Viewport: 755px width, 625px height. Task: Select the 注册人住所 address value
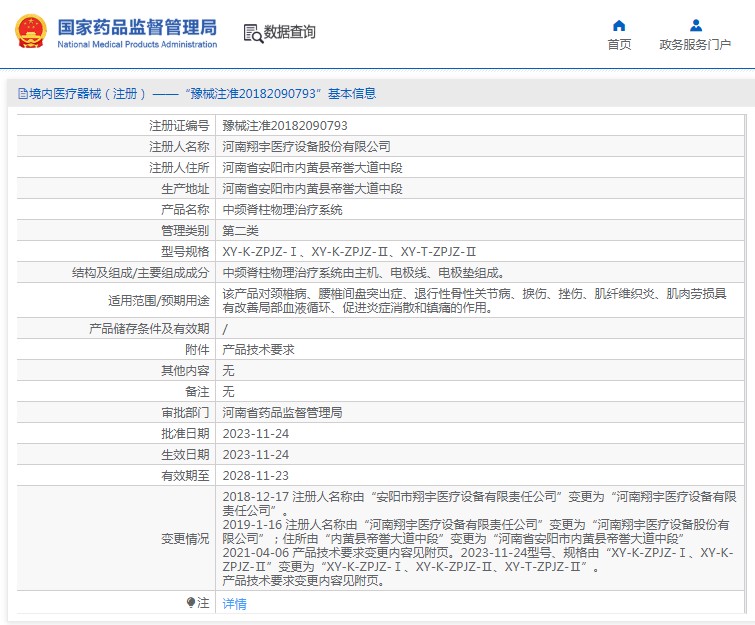tap(312, 168)
